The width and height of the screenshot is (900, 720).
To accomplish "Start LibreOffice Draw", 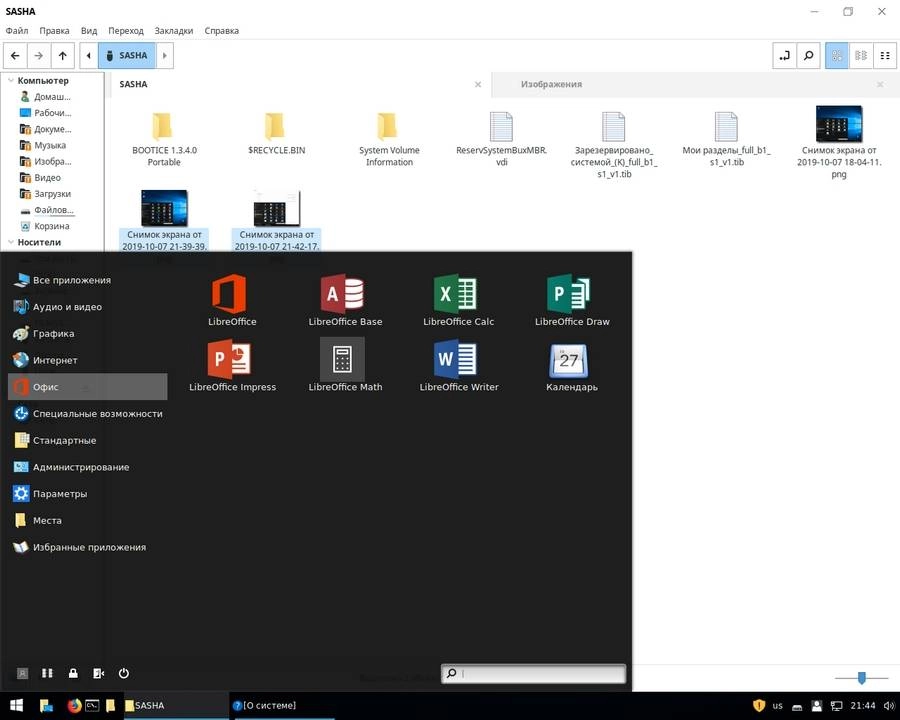I will click(572, 300).
